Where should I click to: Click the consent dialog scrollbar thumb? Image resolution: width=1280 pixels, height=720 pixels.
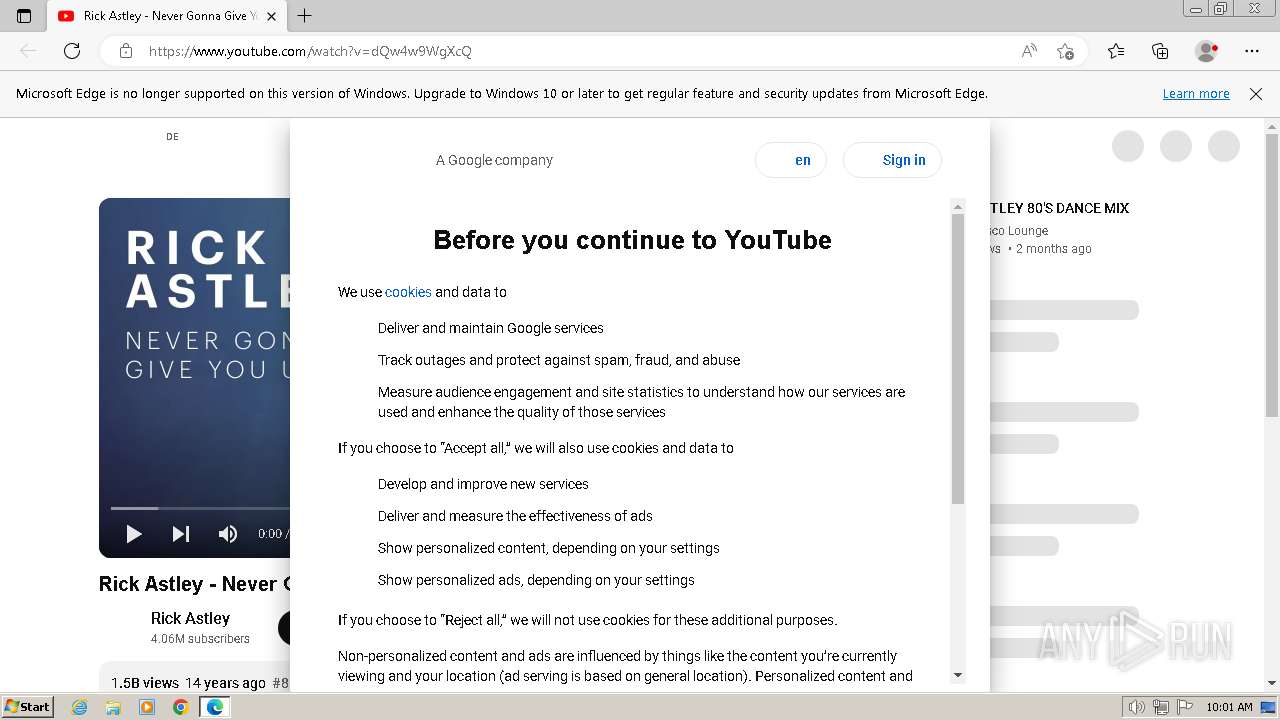[x=957, y=360]
